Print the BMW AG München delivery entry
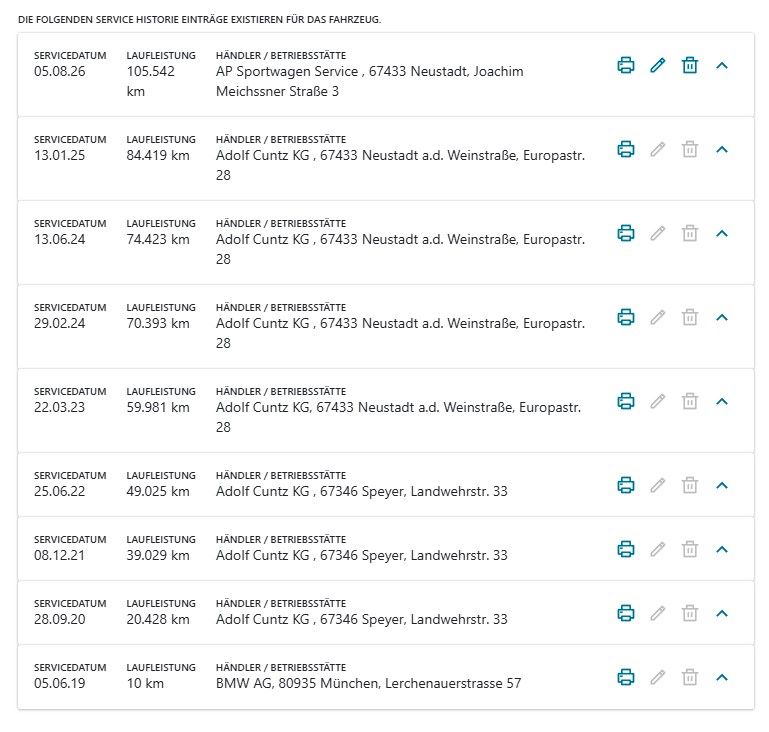Image resolution: width=769 pixels, height=732 pixels. tap(625, 677)
